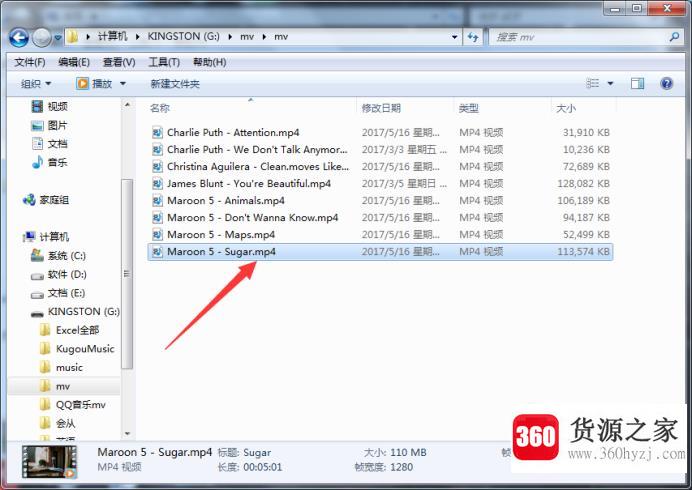
Task: Toggle the preview pane icon
Action: click(x=637, y=83)
